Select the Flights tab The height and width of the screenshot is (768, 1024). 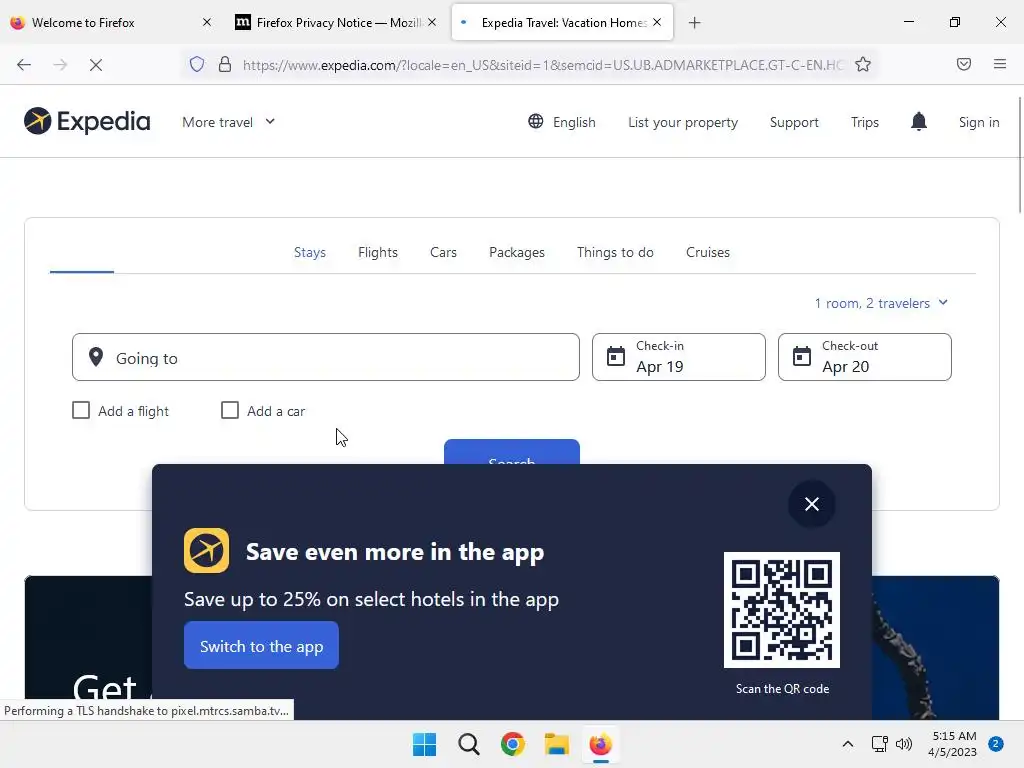(377, 252)
